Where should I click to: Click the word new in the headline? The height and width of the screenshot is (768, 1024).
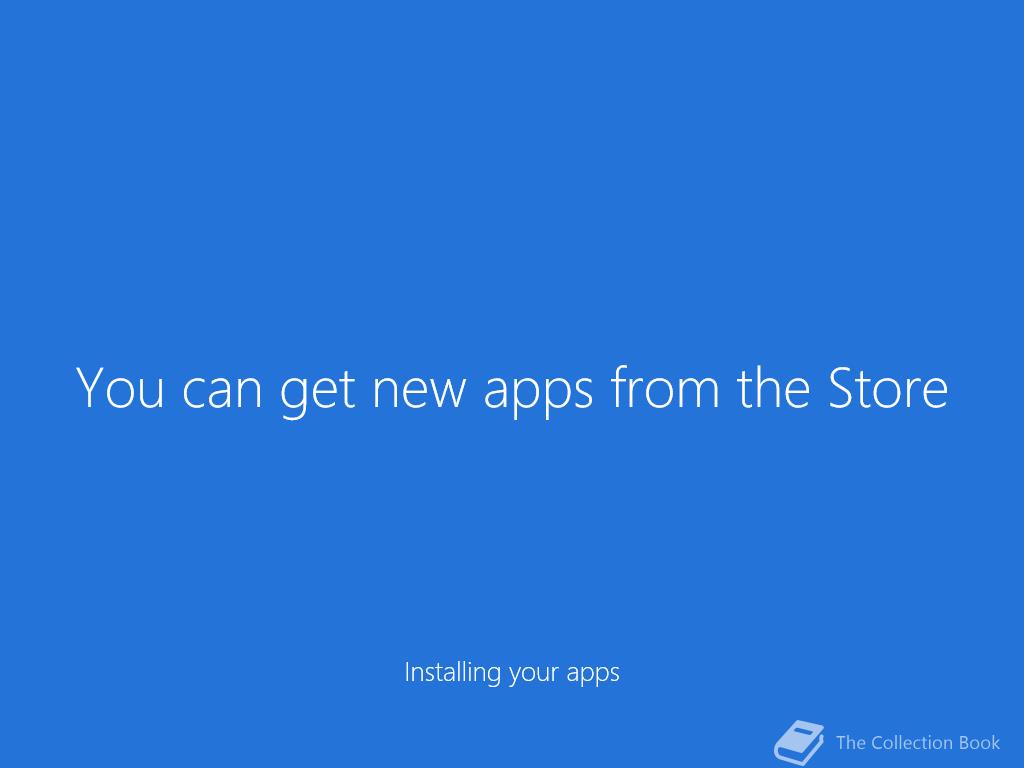pos(419,392)
